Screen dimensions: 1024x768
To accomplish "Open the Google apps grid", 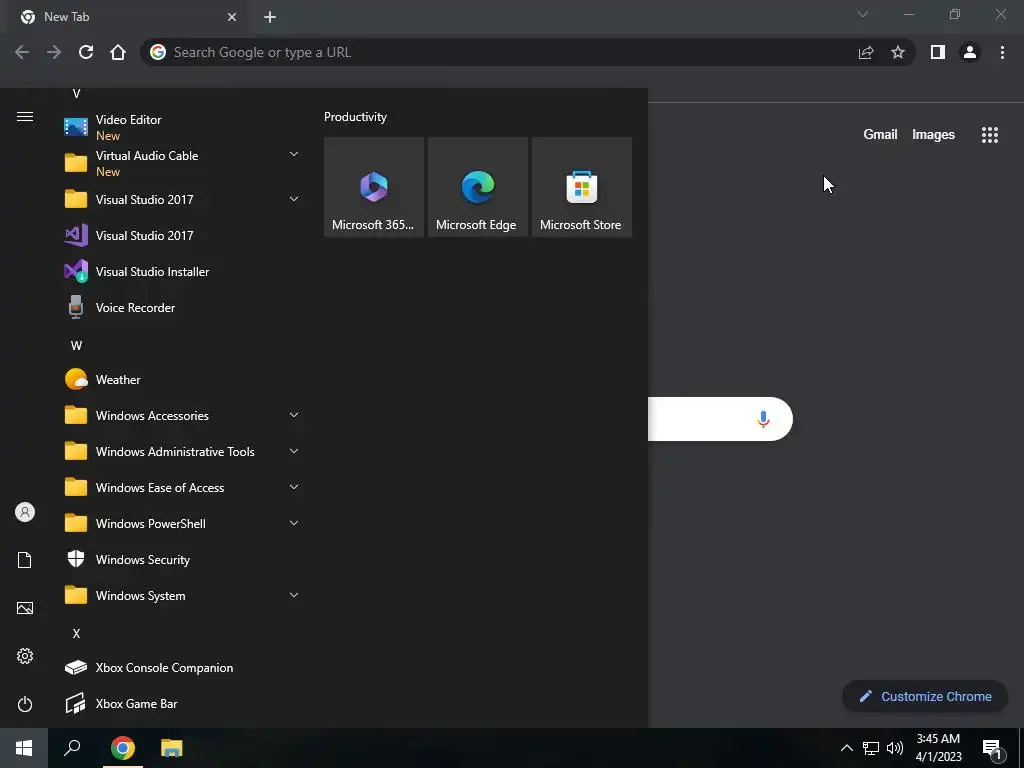I will pyautogui.click(x=990, y=135).
